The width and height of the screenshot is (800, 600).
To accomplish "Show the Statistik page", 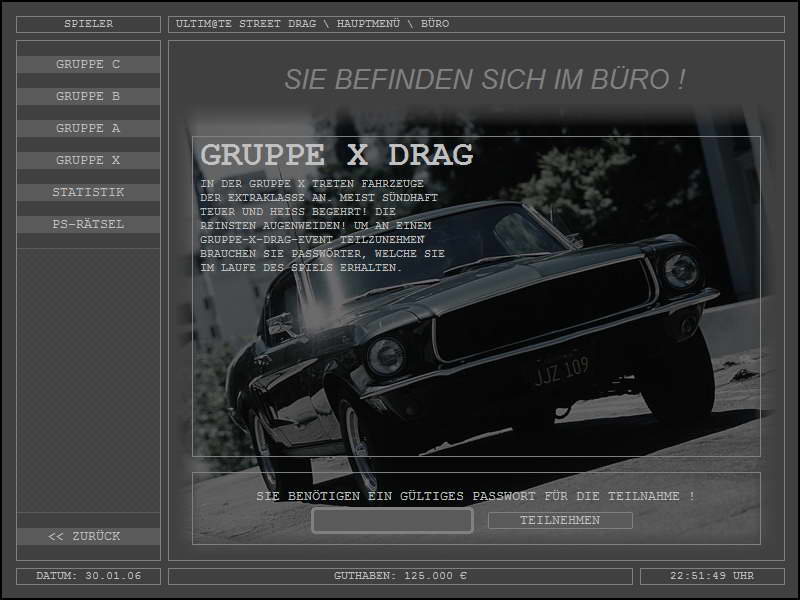I will click(x=88, y=192).
